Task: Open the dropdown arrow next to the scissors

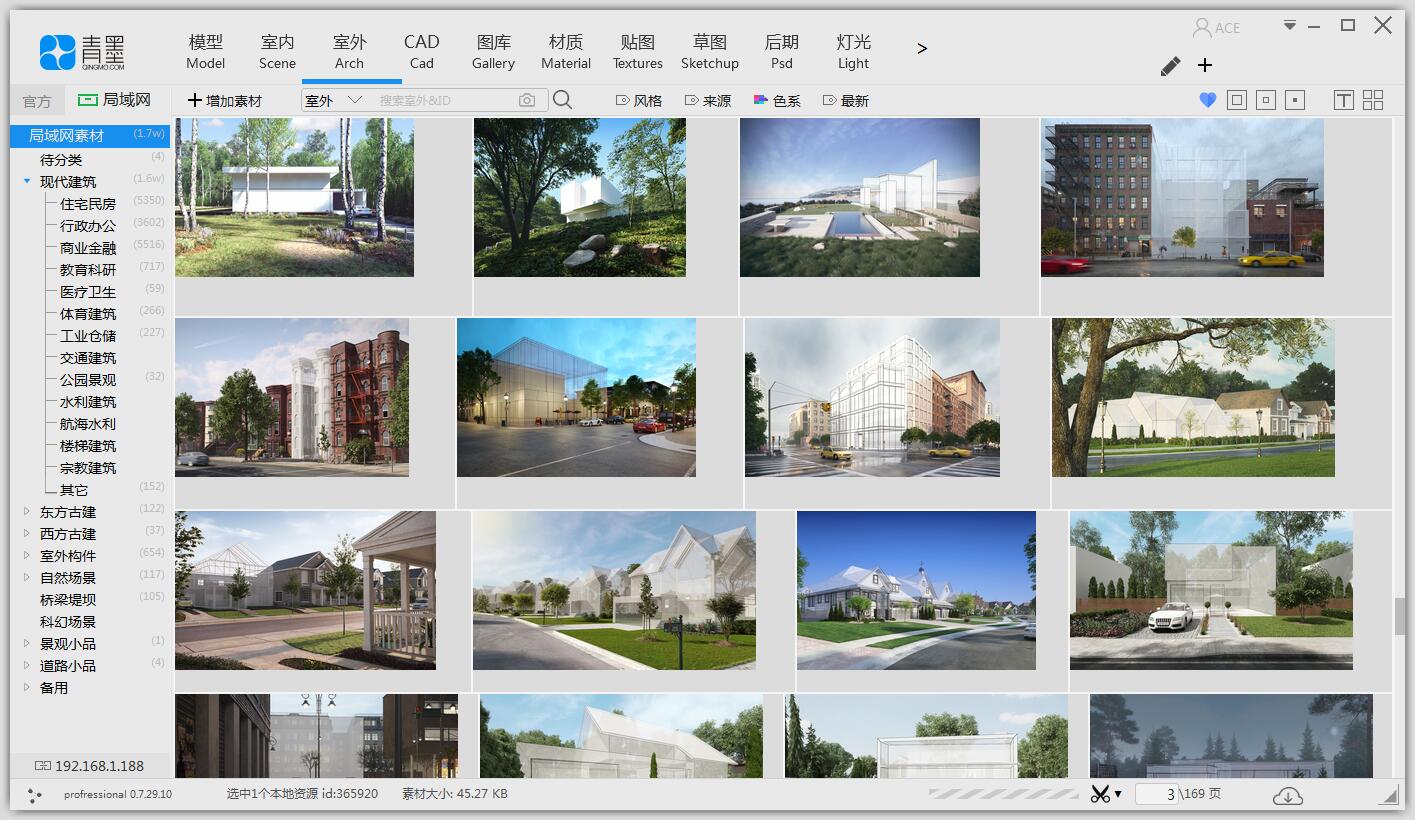Action: [1118, 795]
